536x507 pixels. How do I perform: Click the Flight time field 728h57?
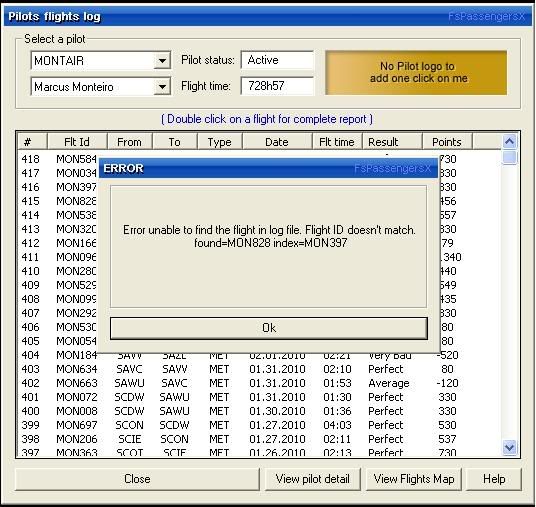pos(277,85)
